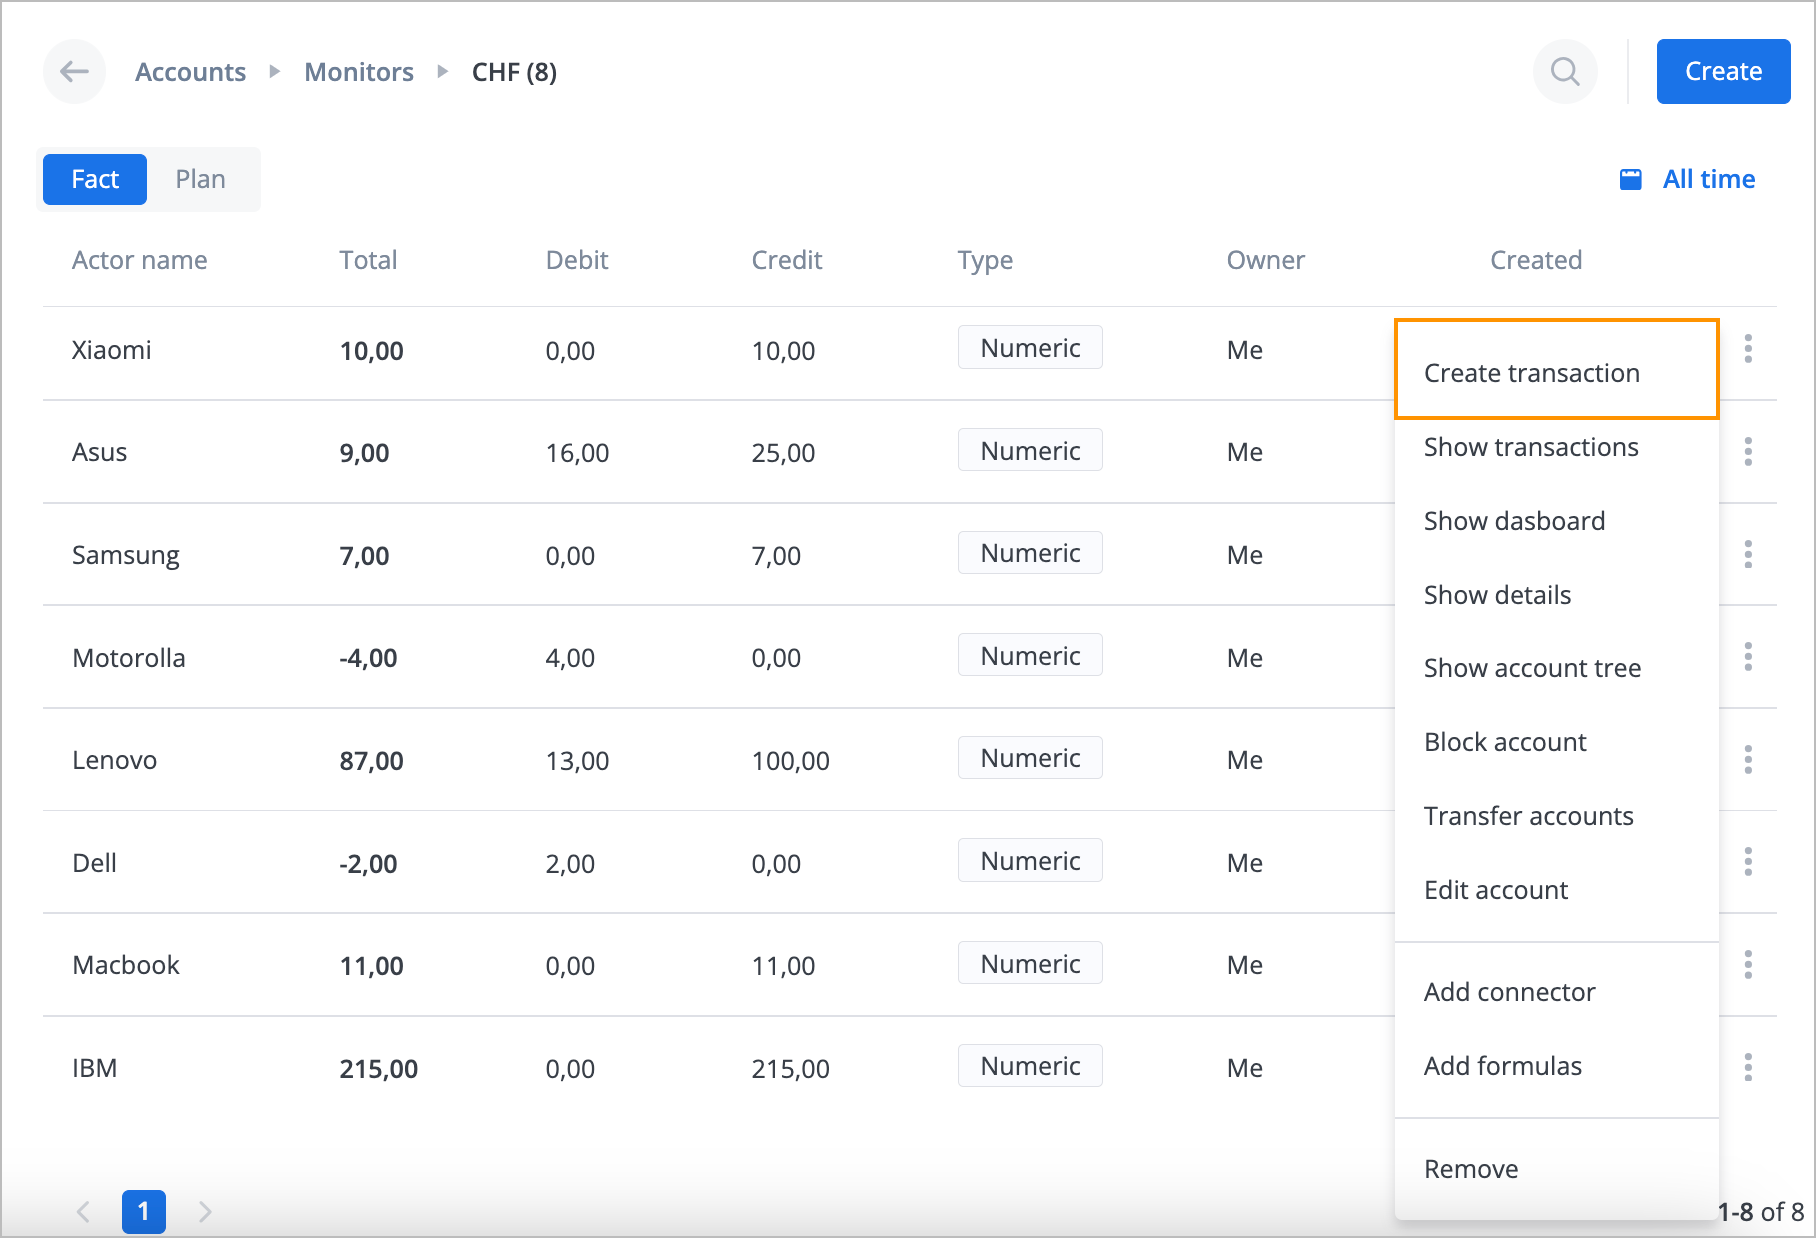Click Numeric type badge in Lenovo row

click(1030, 758)
